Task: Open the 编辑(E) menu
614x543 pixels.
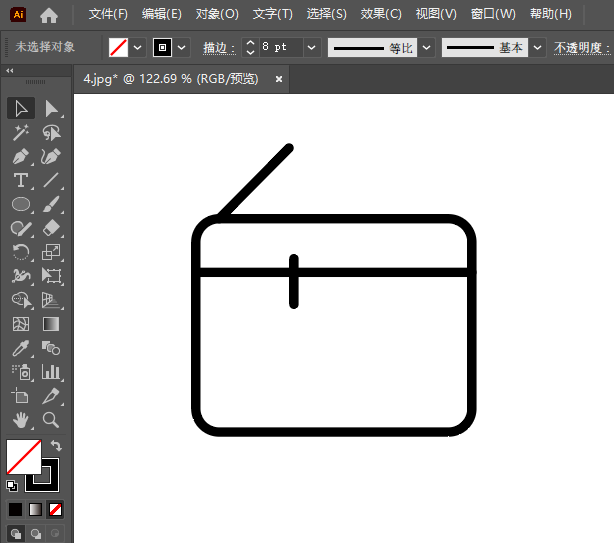Action: point(162,14)
